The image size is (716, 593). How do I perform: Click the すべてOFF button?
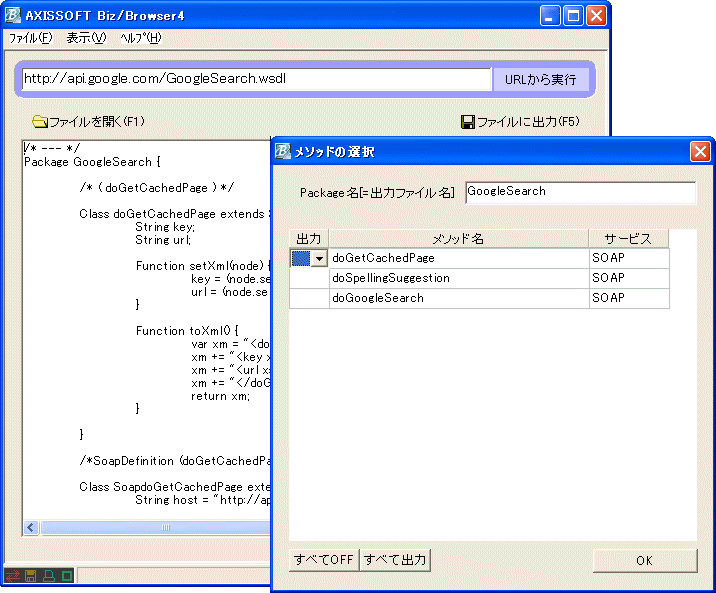324,560
